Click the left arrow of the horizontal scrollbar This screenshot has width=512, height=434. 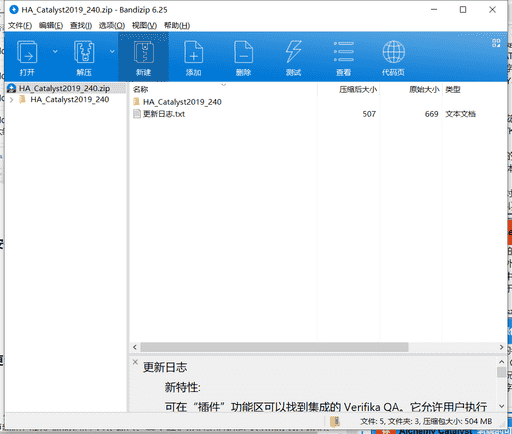pos(135,347)
